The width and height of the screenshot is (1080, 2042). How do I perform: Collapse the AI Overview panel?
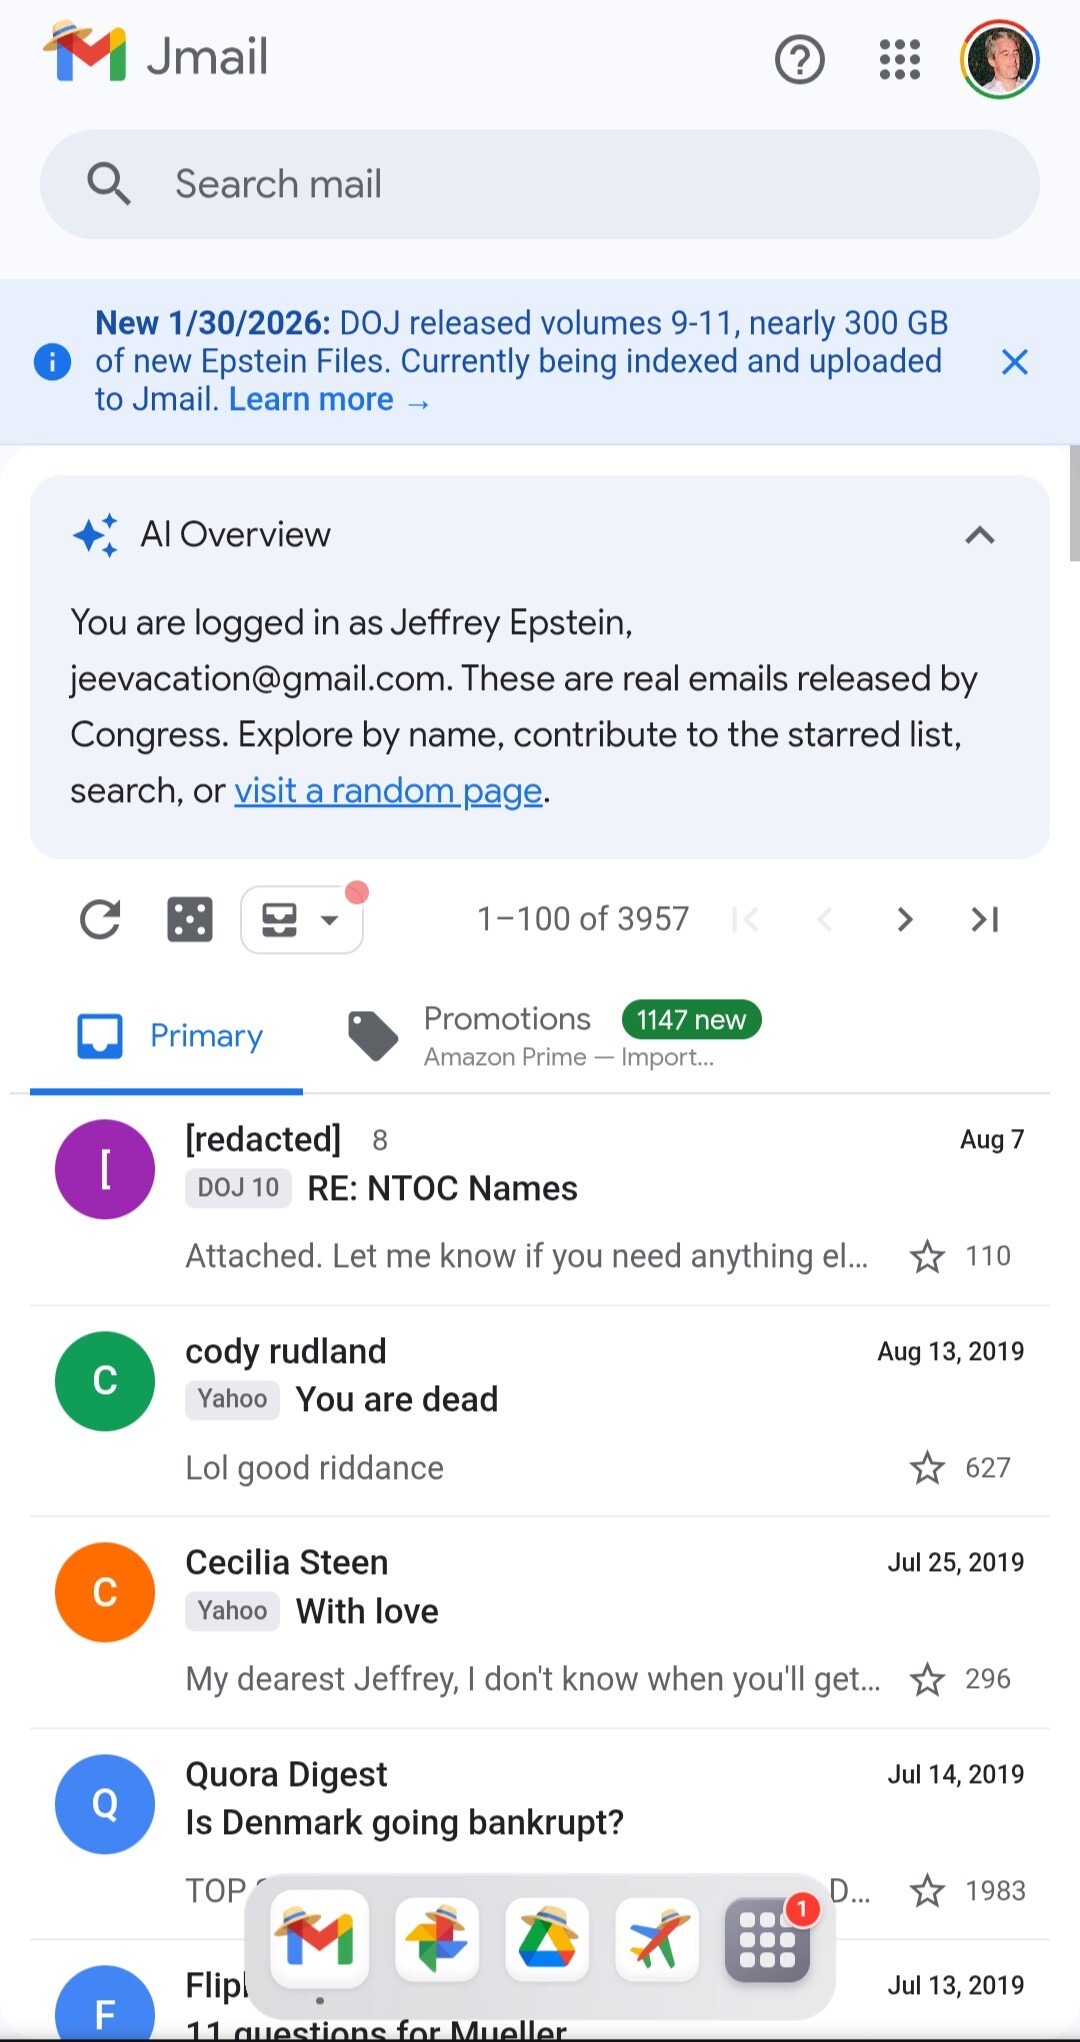pyautogui.click(x=980, y=535)
